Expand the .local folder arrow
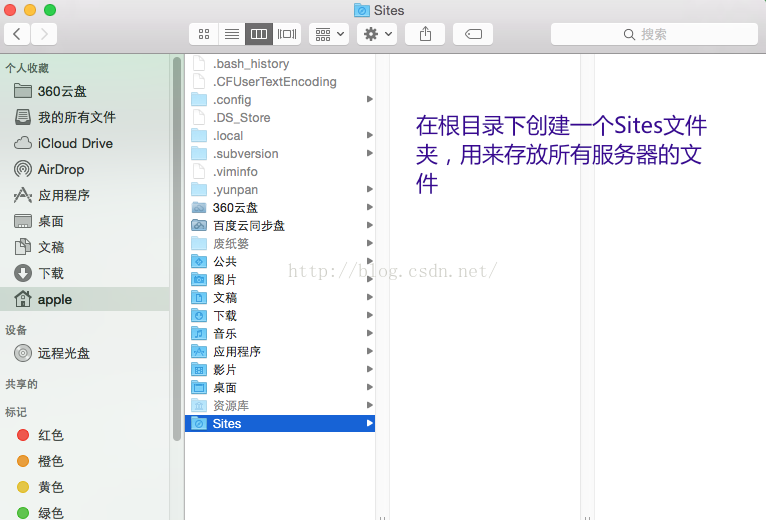 370,135
